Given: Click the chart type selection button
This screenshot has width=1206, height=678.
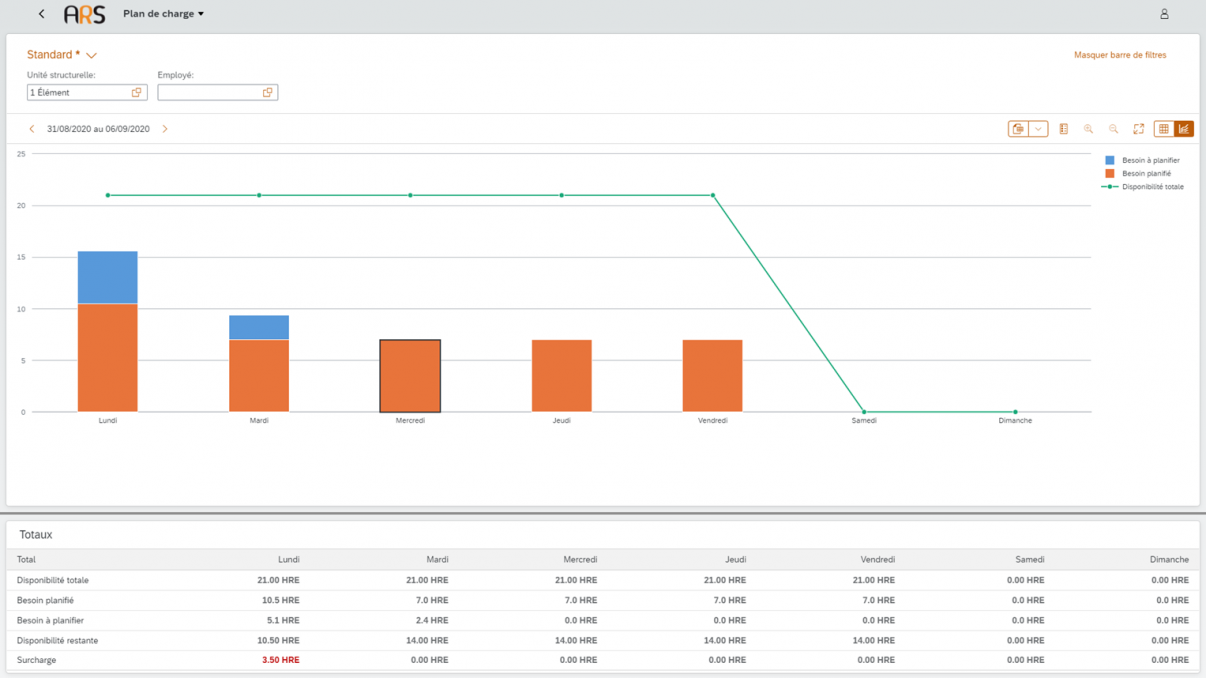Looking at the screenshot, I should (1018, 129).
